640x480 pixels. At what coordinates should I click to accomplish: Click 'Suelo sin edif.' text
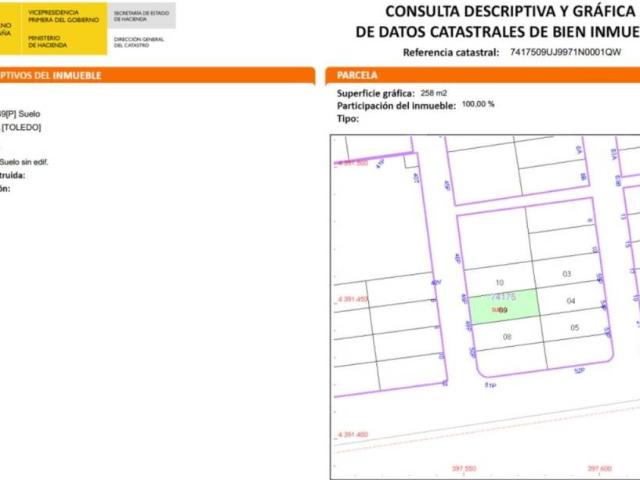click(x=24, y=162)
